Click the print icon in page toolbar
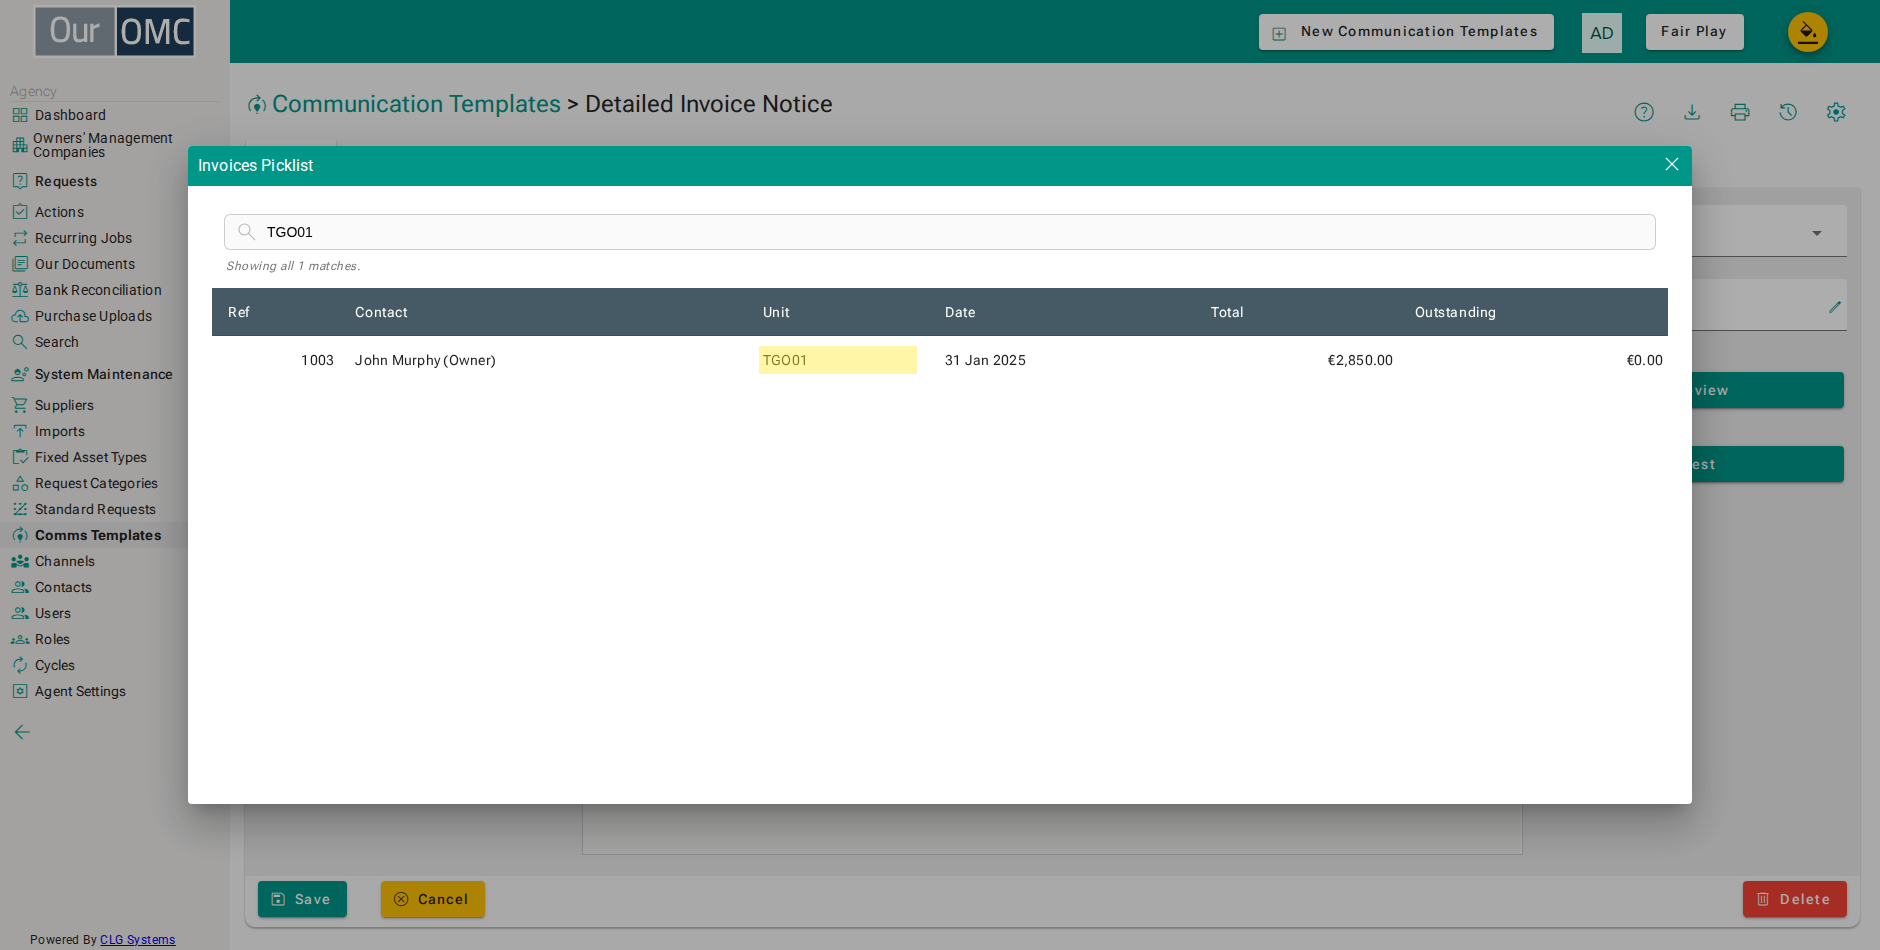 (1740, 112)
